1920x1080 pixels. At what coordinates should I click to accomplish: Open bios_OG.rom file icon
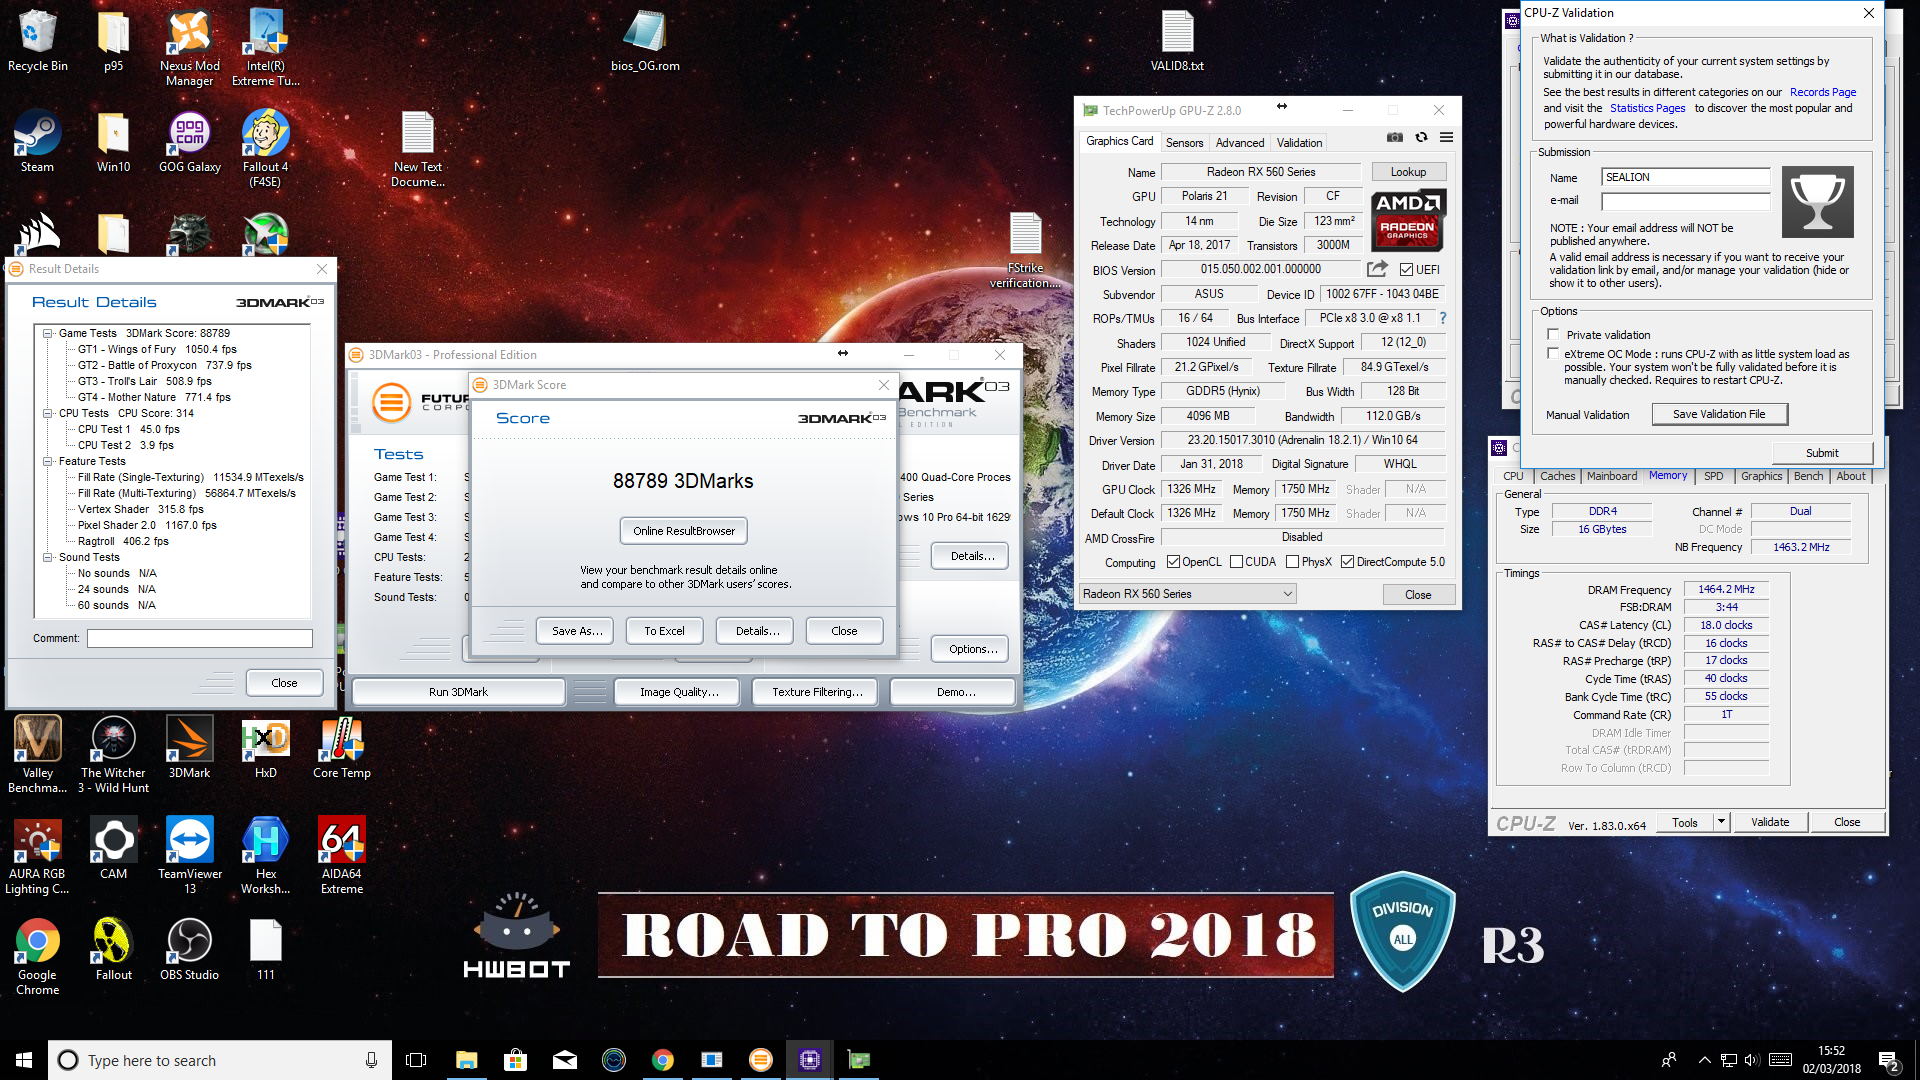click(645, 40)
